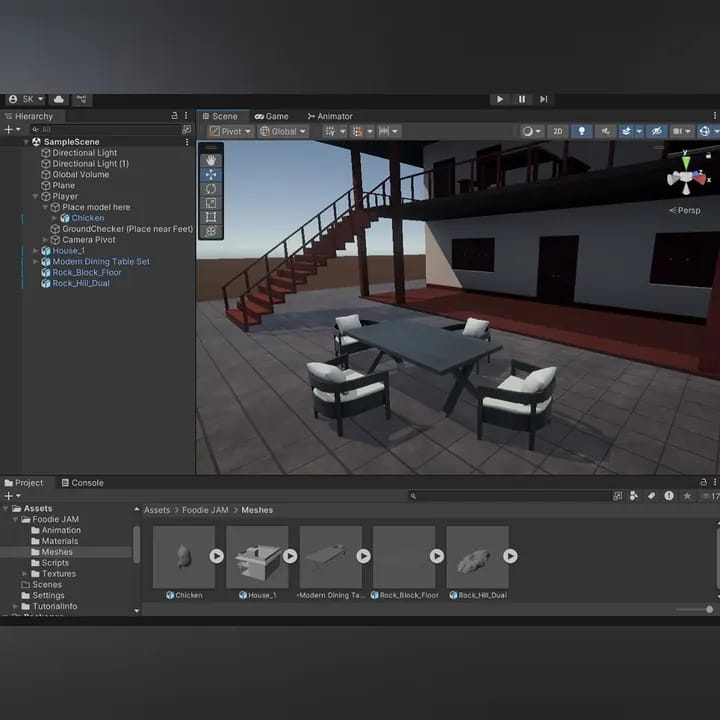
Task: Click the Step frame button
Action: (x=544, y=99)
